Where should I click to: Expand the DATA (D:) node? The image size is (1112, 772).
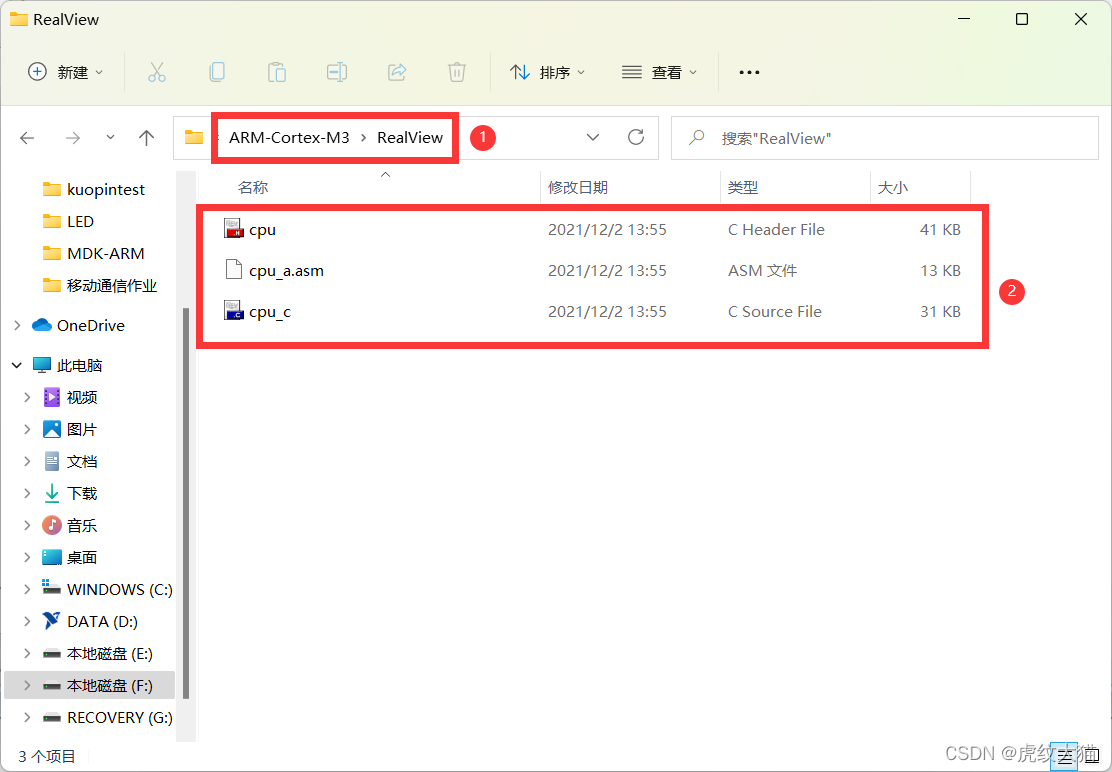(x=27, y=621)
